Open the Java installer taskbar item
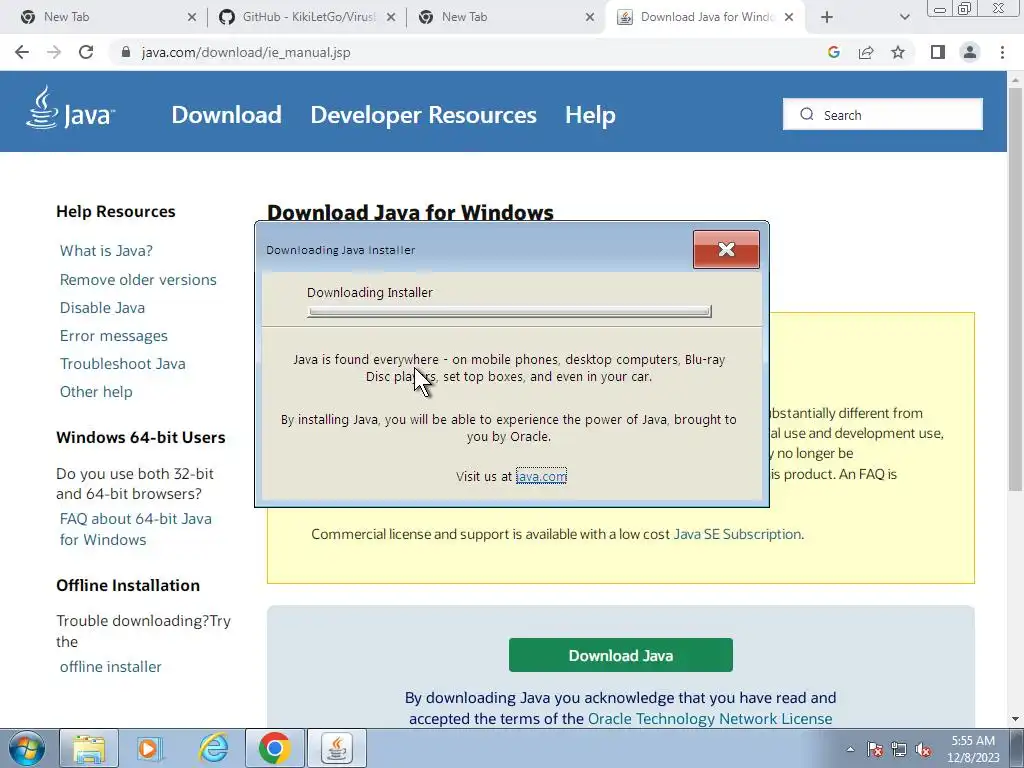Image resolution: width=1024 pixels, height=768 pixels. [x=337, y=748]
